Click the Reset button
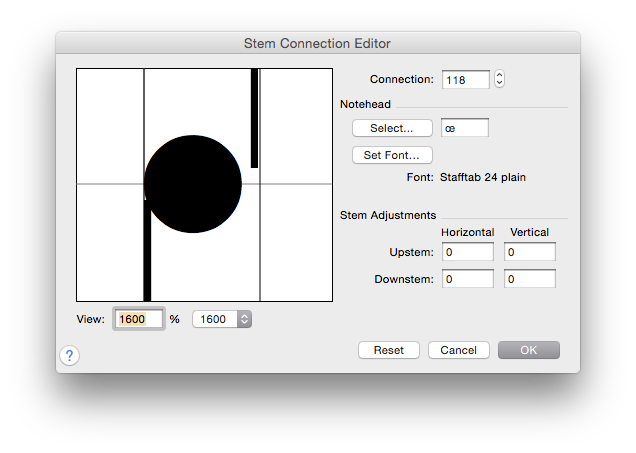The height and width of the screenshot is (453, 636). coord(389,350)
